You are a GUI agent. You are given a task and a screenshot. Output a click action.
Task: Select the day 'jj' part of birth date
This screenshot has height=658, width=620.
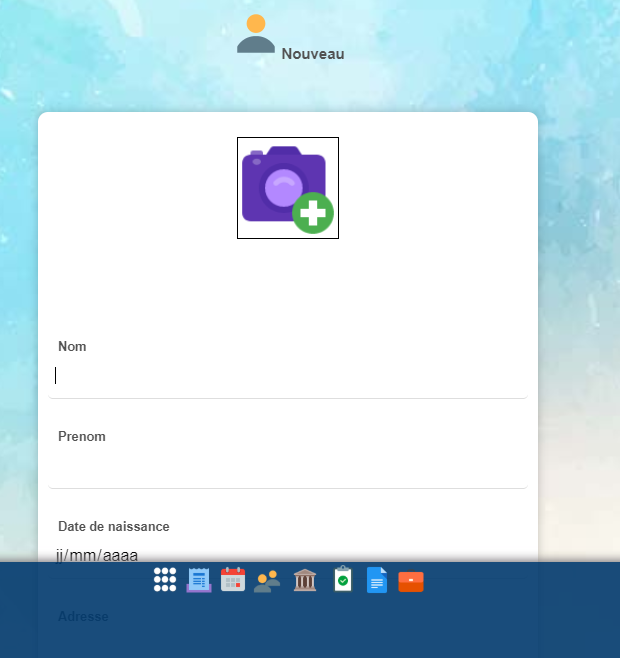pos(62,554)
